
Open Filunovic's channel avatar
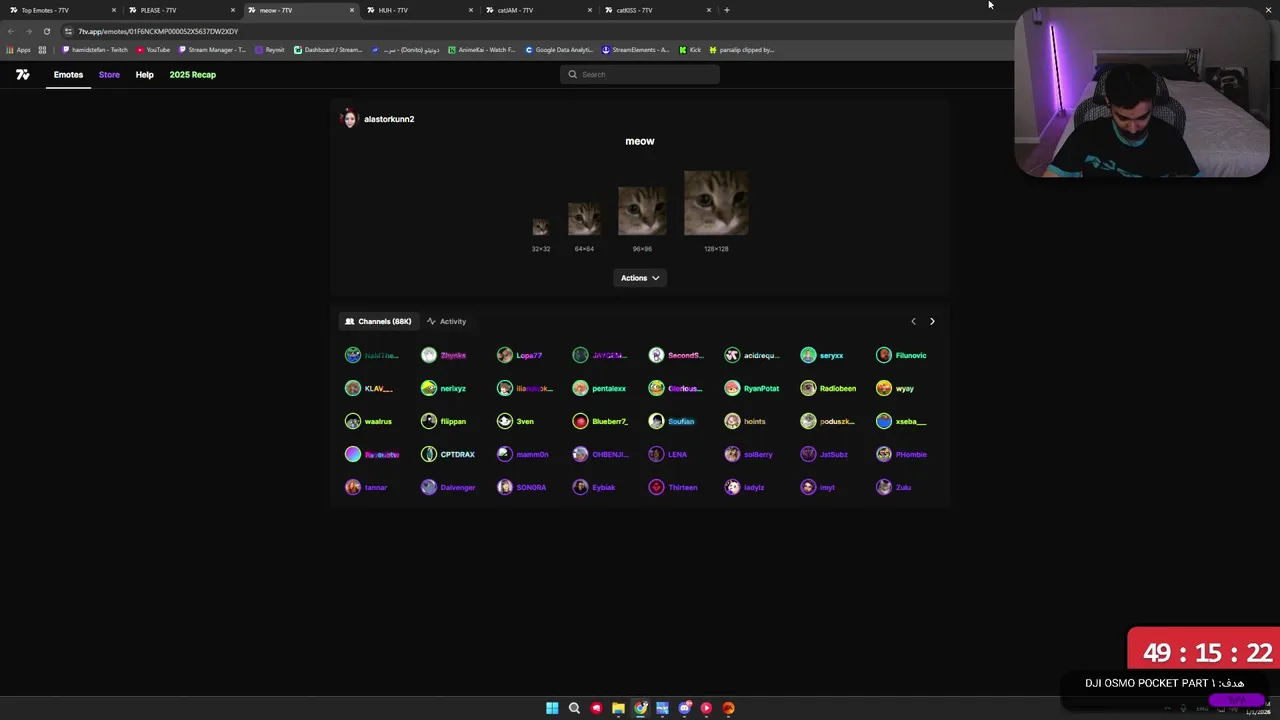[x=884, y=355]
